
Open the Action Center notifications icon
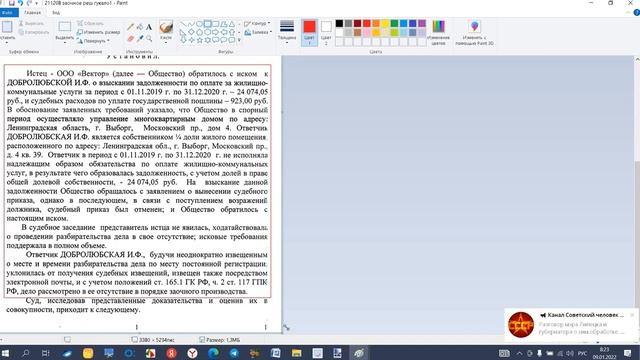coord(627,353)
